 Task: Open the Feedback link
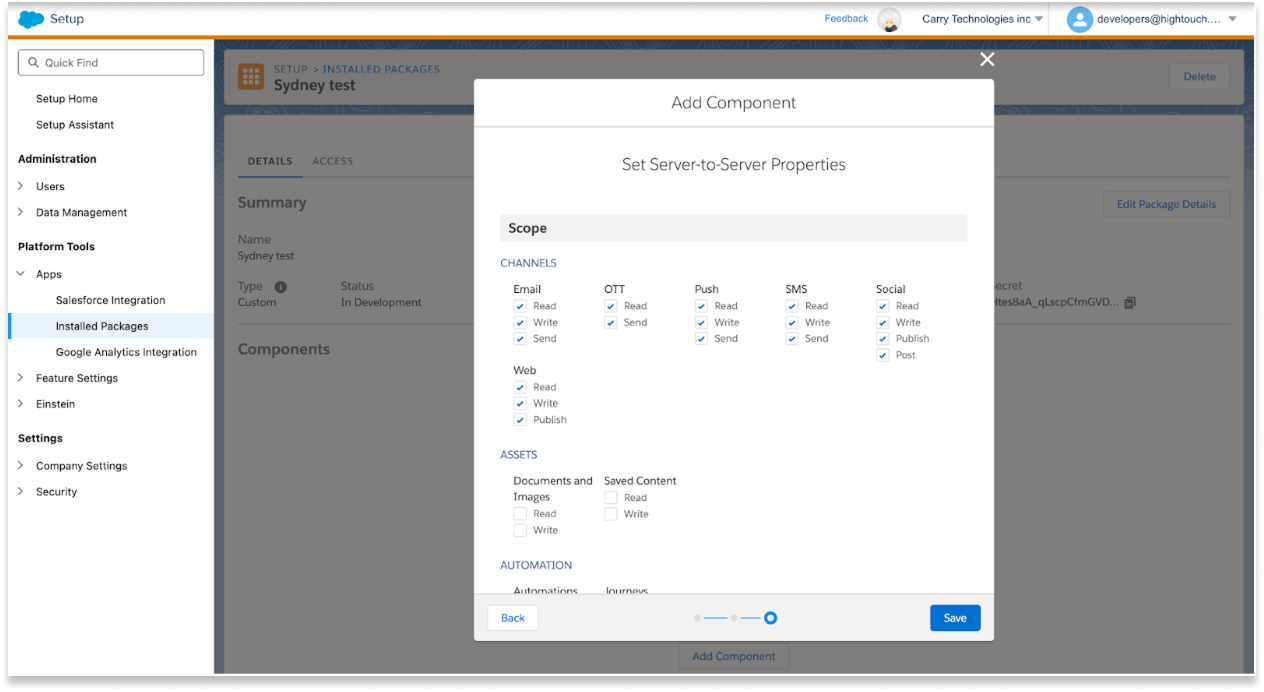[x=846, y=18]
